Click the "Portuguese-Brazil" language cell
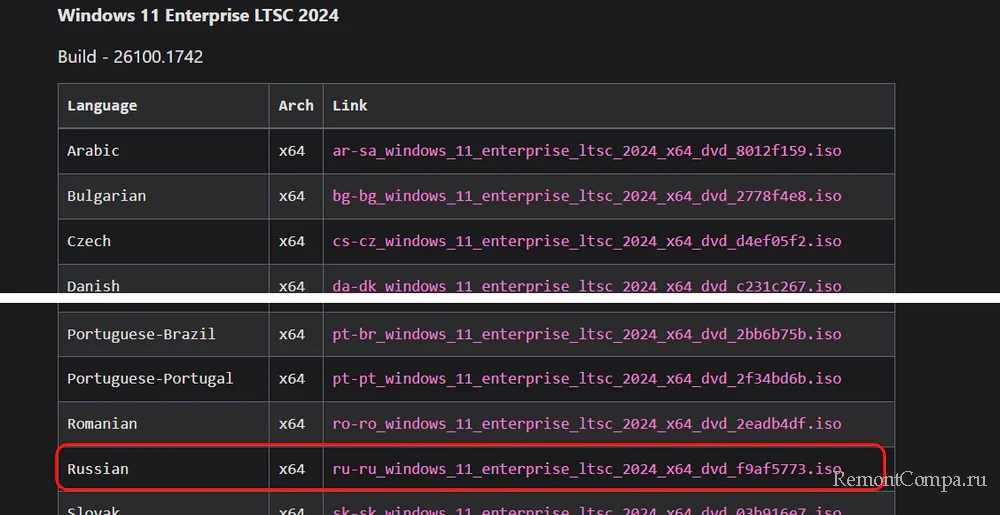The image size is (1000, 515). pos(141,334)
